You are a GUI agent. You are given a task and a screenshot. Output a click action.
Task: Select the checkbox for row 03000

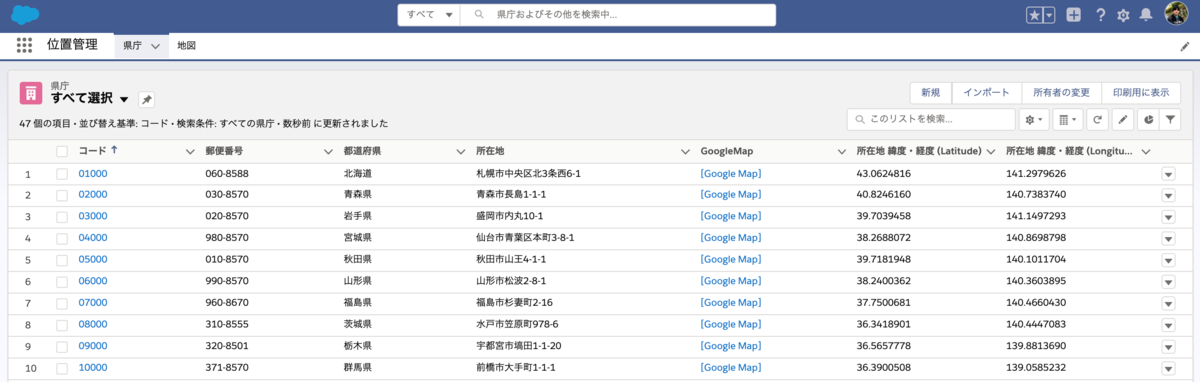(x=62, y=216)
